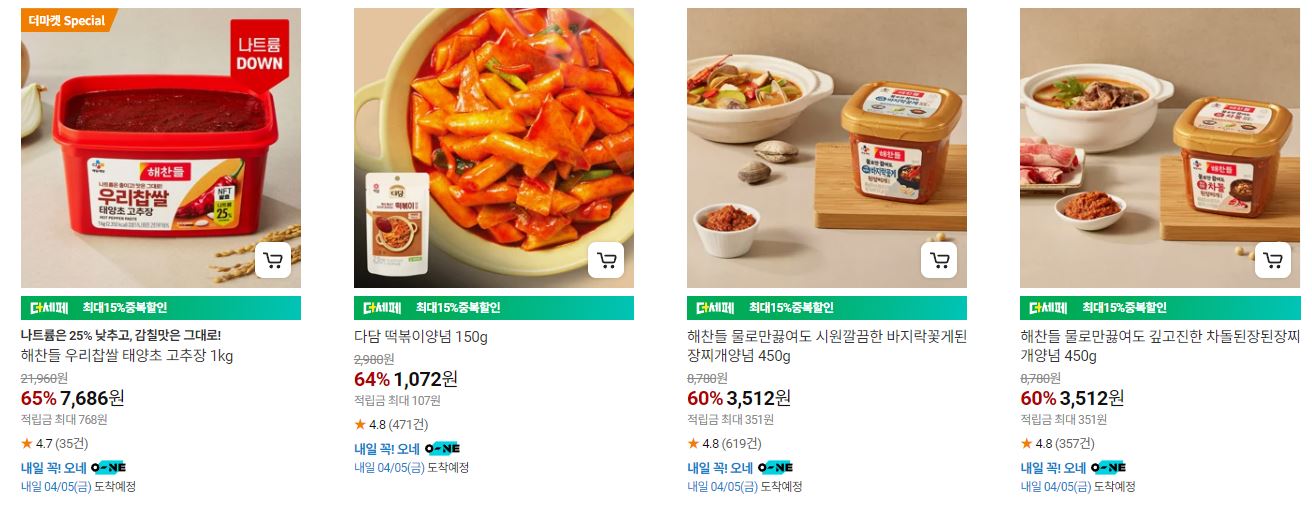This screenshot has height=532, width=1312.
Task: Add 다담 떡볶이양념 to cart
Action: [606, 260]
